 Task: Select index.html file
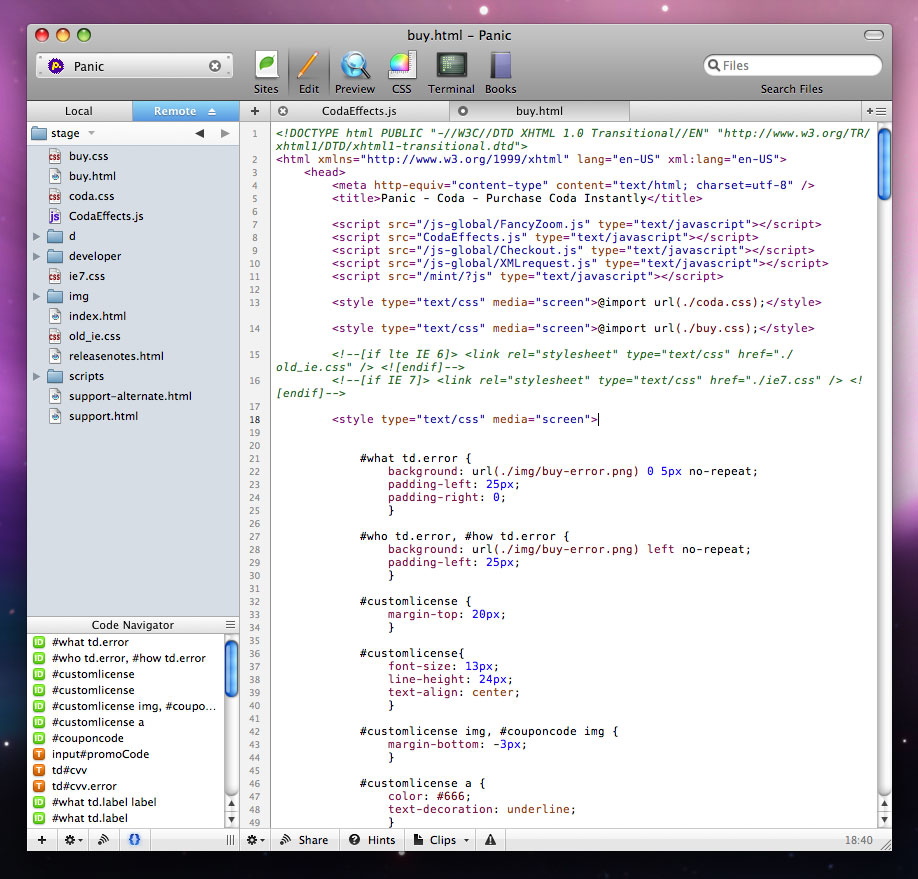click(x=133, y=316)
